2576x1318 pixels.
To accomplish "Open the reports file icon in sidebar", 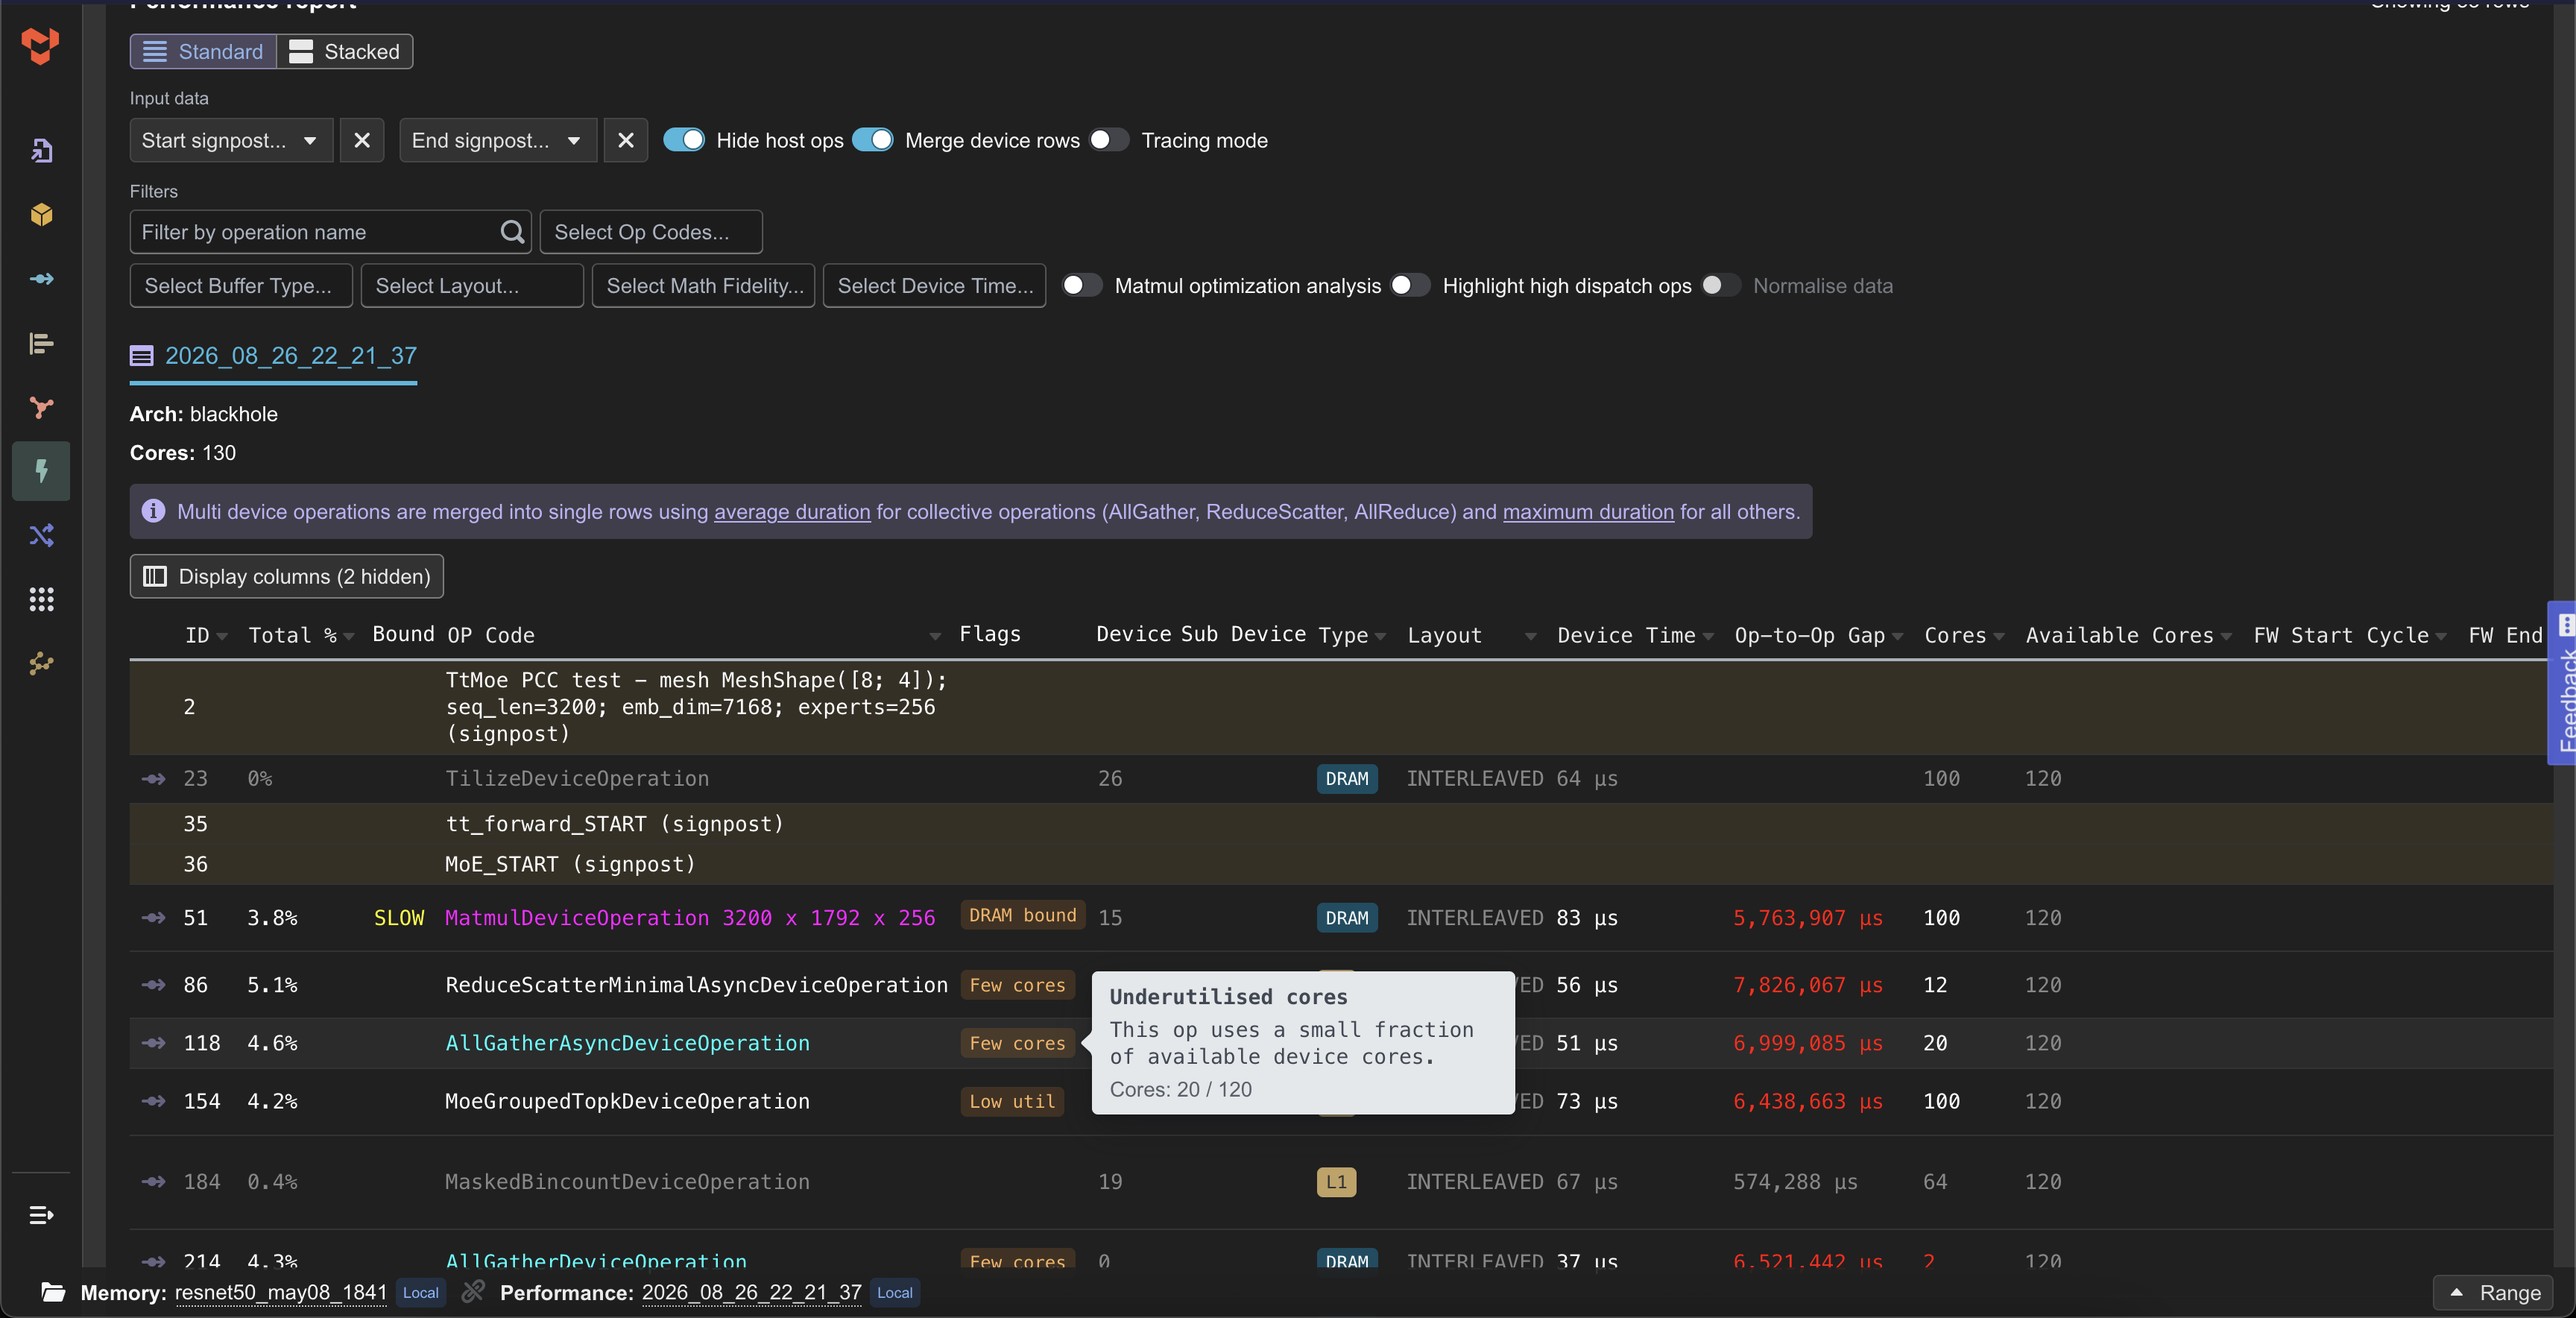I will point(41,150).
